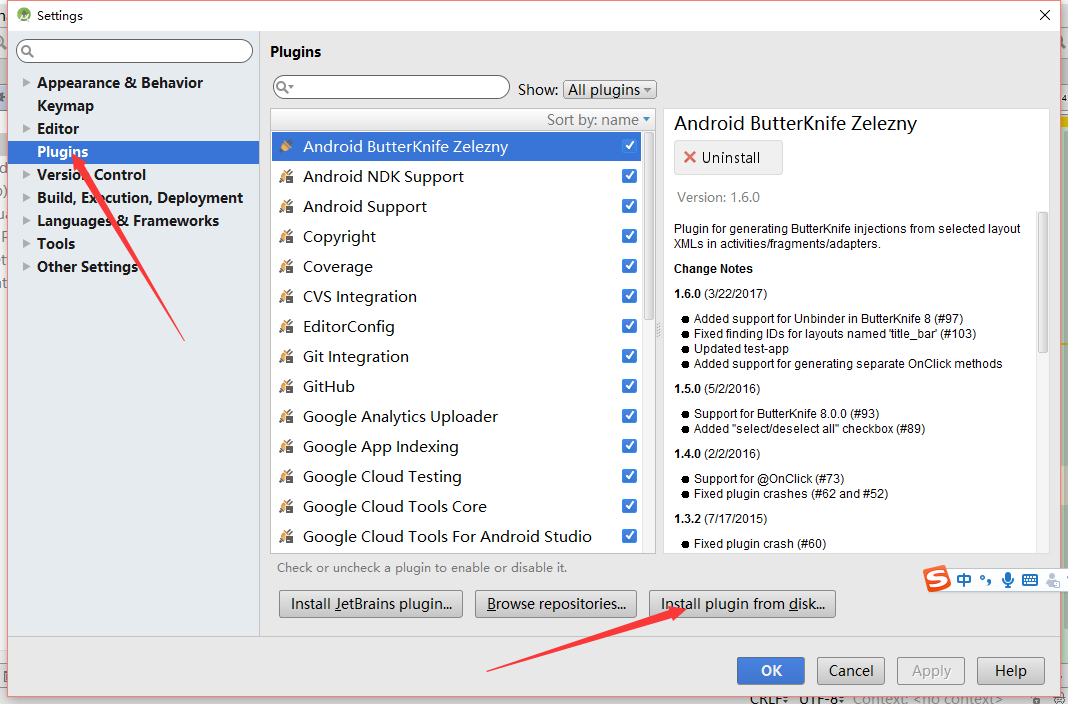Open the Show All plugins dropdown
Screen dimensions: 1068x704
[x=610, y=90]
